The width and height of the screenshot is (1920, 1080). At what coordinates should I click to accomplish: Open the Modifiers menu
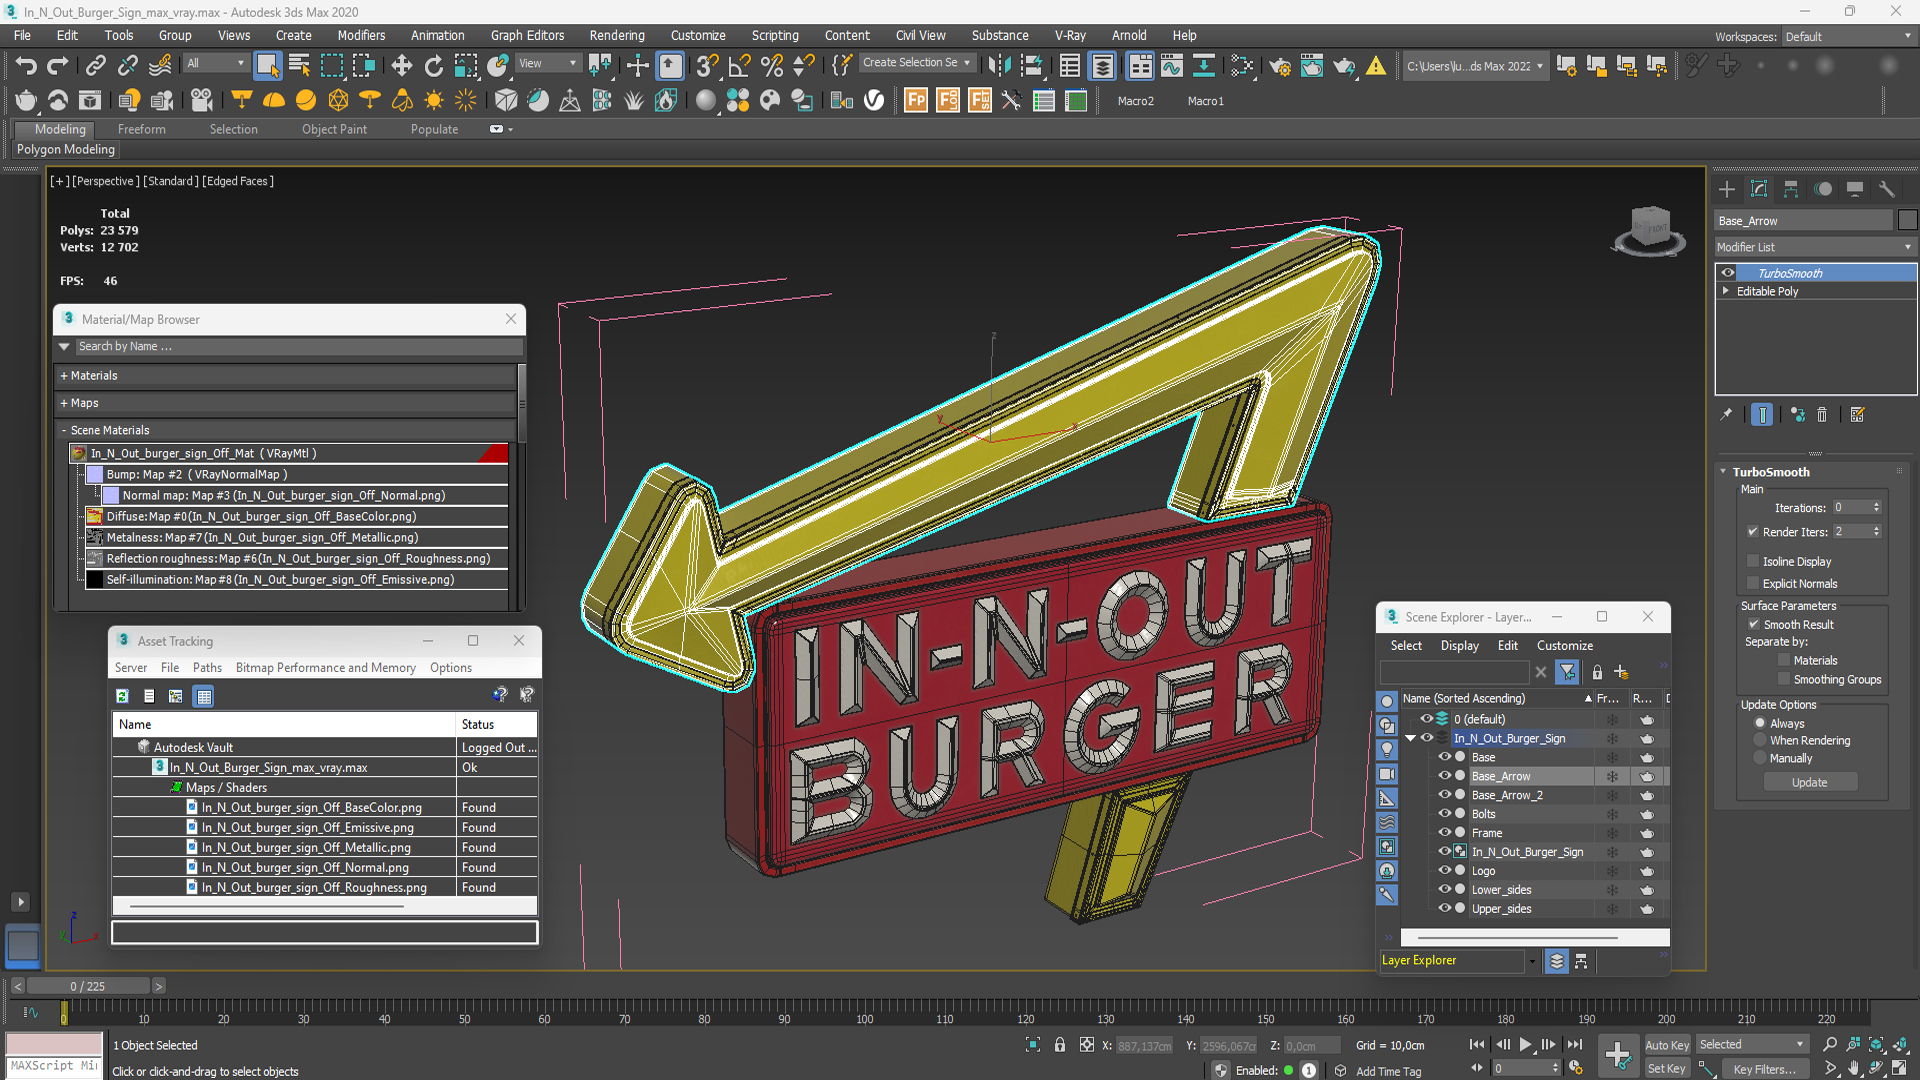pos(361,35)
